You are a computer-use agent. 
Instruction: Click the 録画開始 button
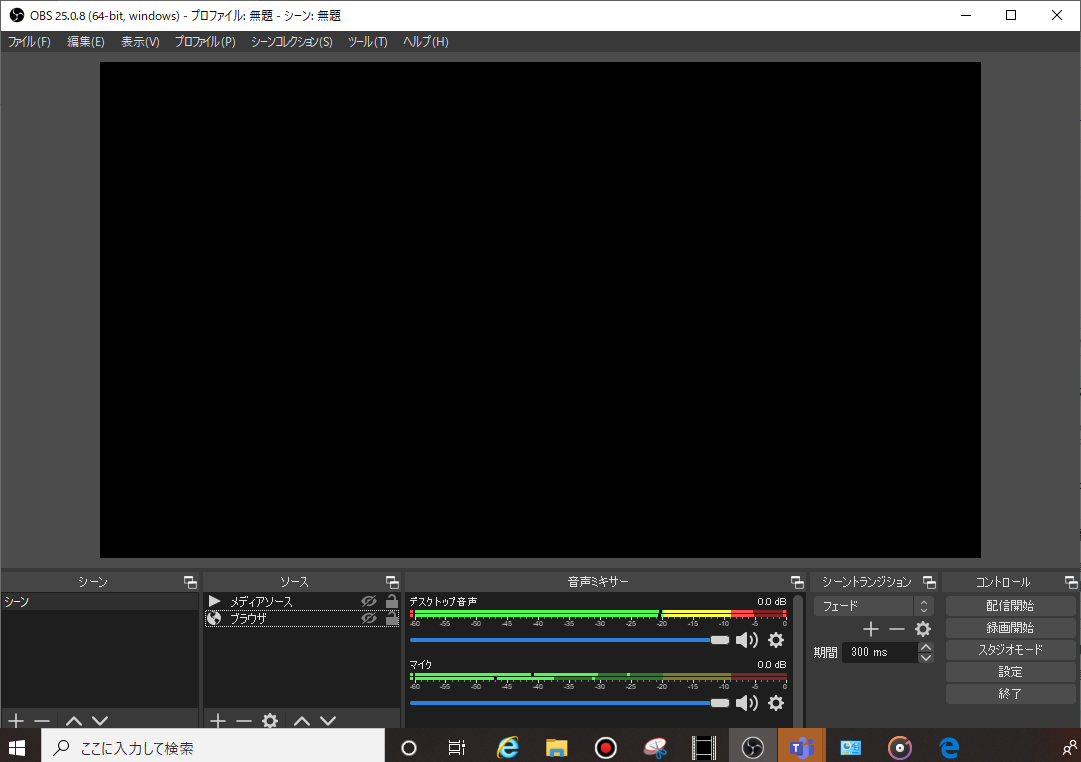point(1010,628)
